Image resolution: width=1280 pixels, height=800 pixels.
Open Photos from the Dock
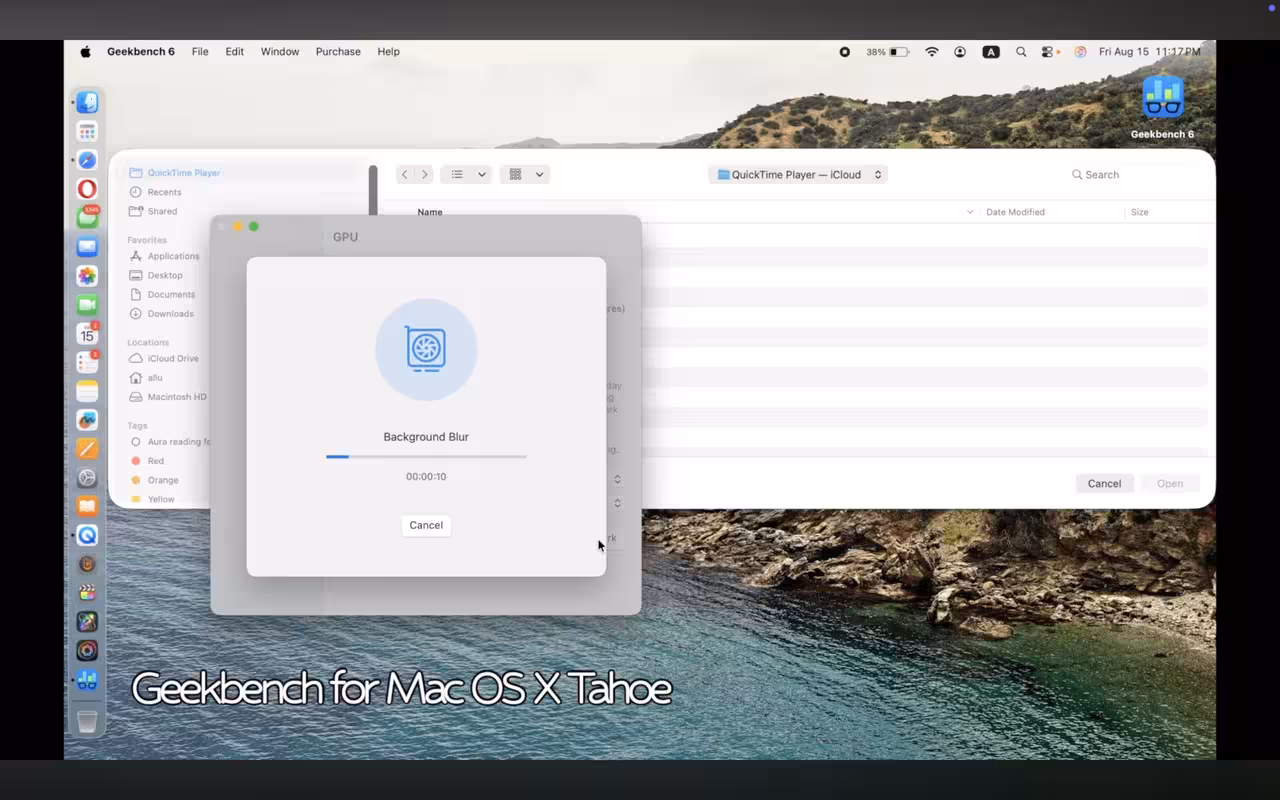click(87, 275)
